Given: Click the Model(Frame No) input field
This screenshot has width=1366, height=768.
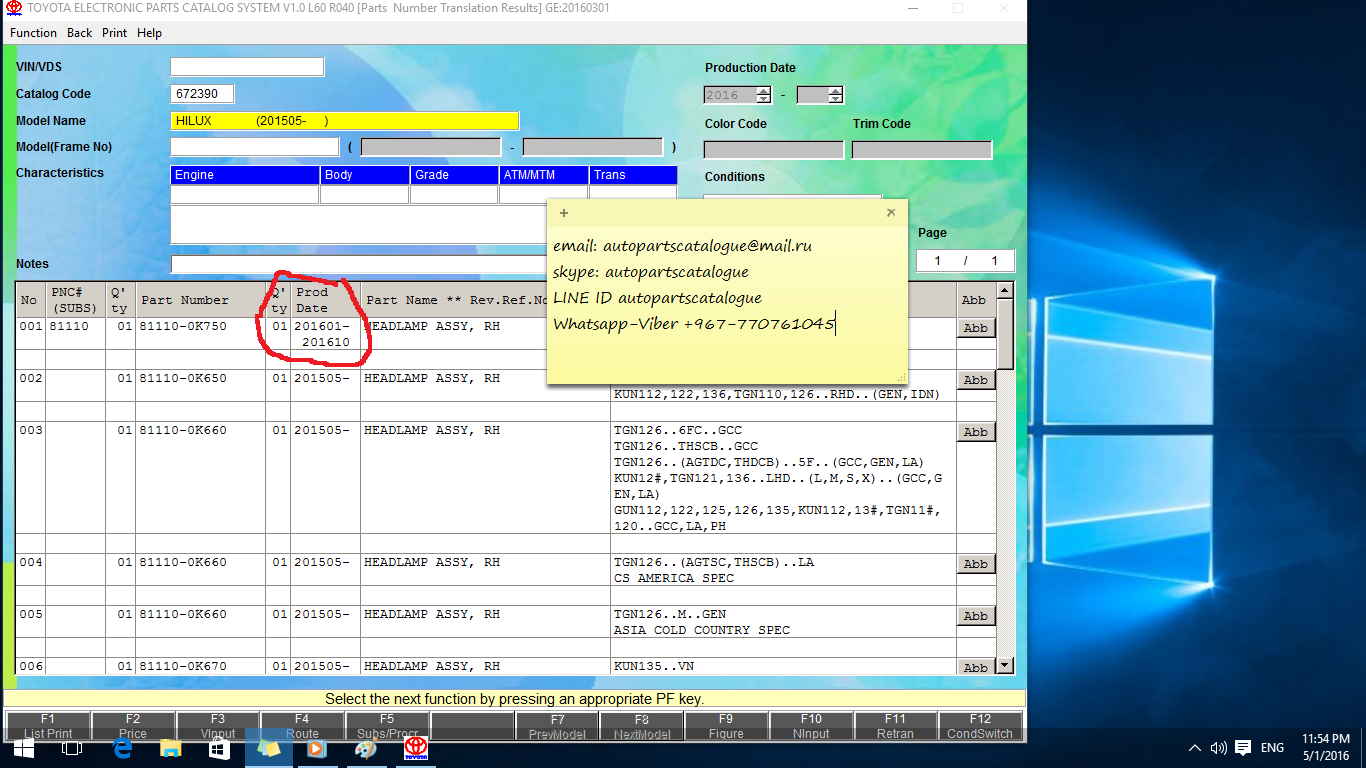Looking at the screenshot, I should pyautogui.click(x=255, y=147).
